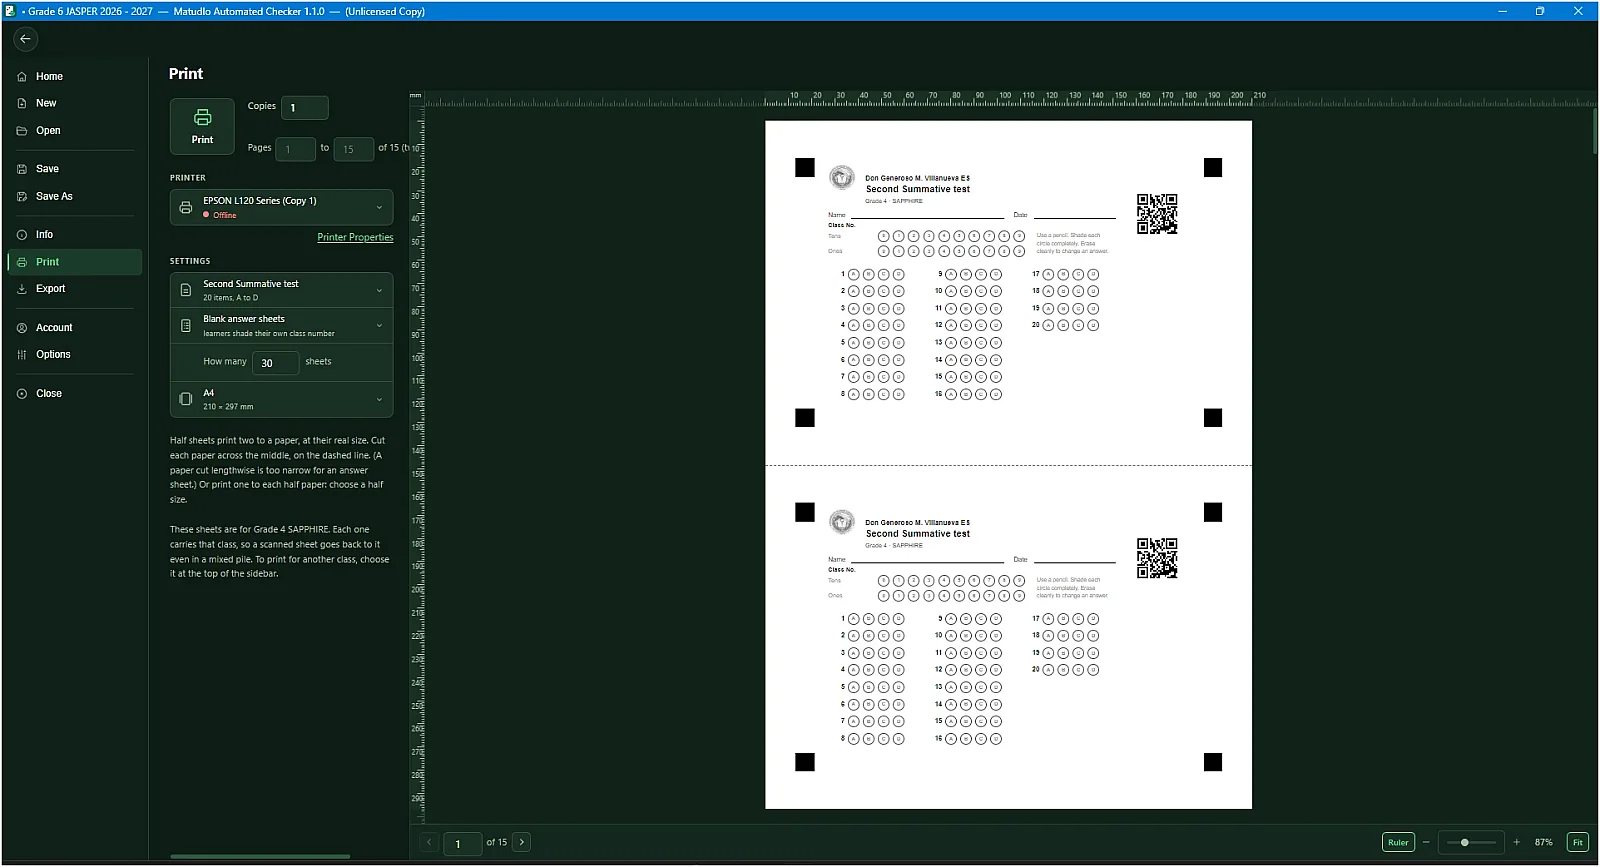Click the bottom answer sheet QR code
The image size is (1600, 867).
(1157, 558)
